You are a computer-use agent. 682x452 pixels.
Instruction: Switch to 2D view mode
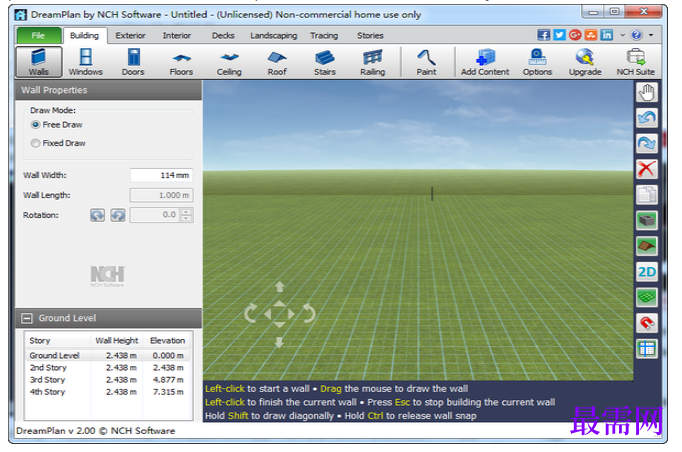(647, 272)
